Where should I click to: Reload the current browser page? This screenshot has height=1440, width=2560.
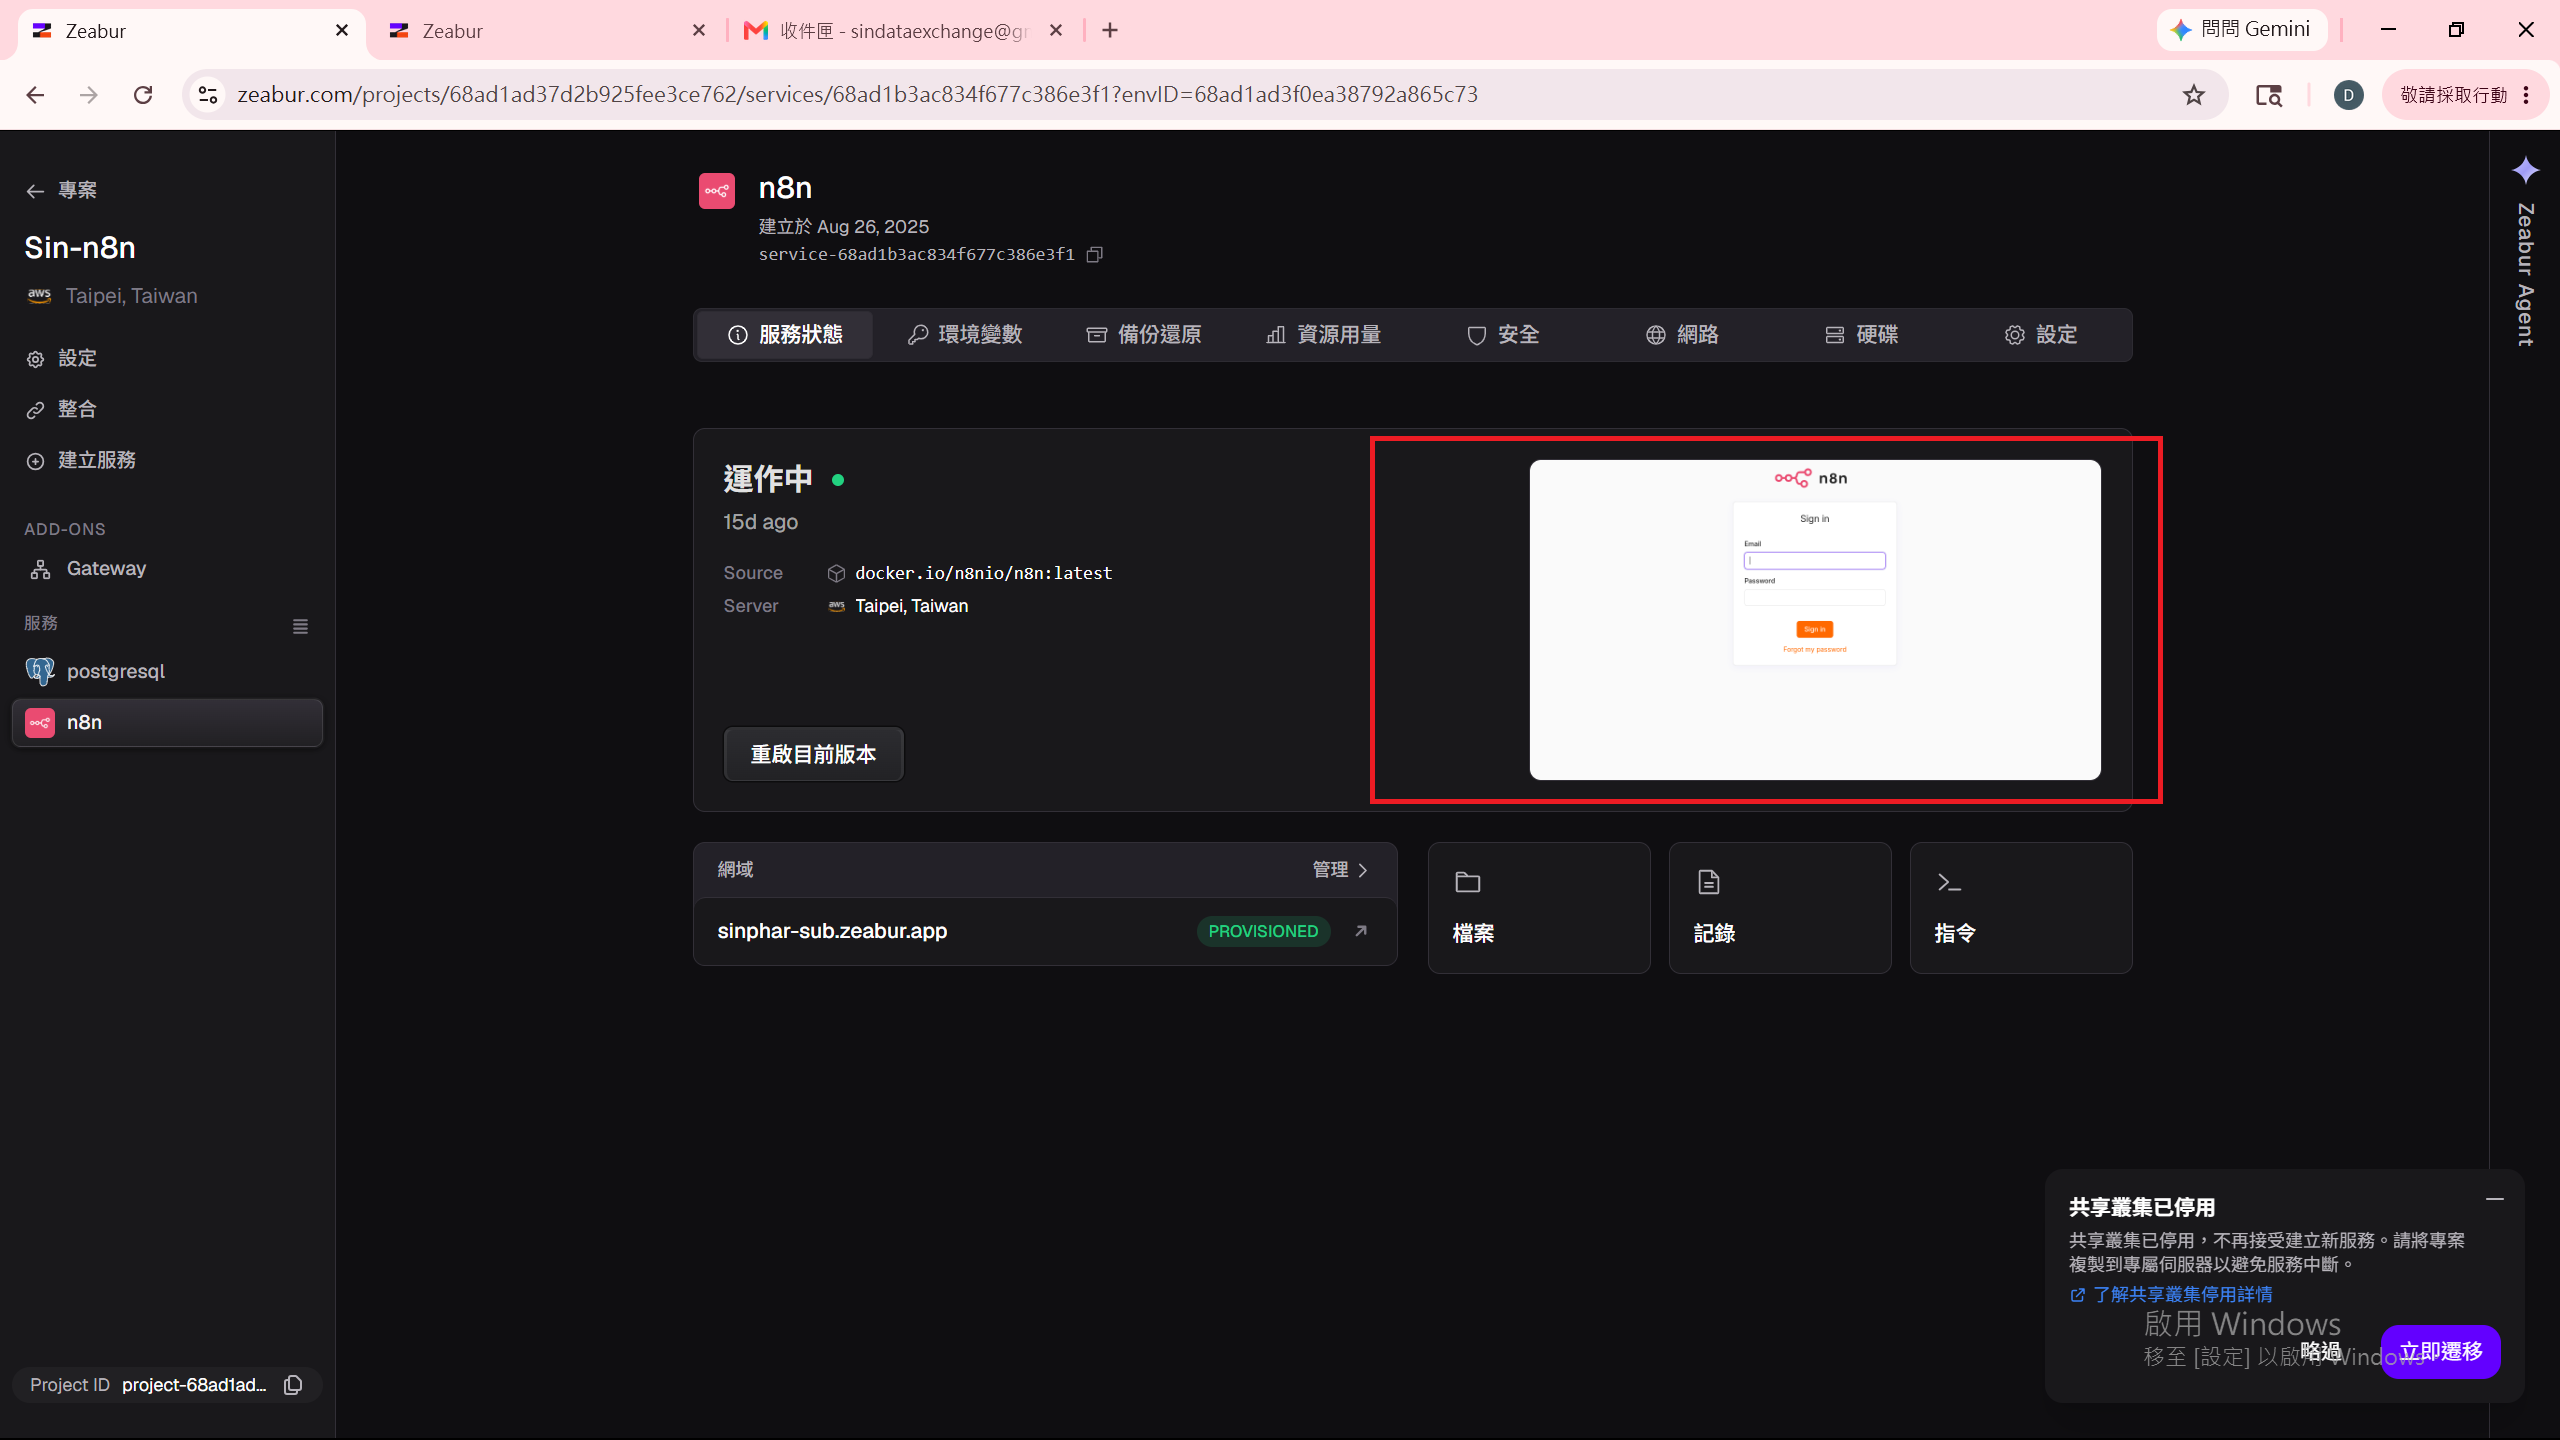pyautogui.click(x=143, y=95)
